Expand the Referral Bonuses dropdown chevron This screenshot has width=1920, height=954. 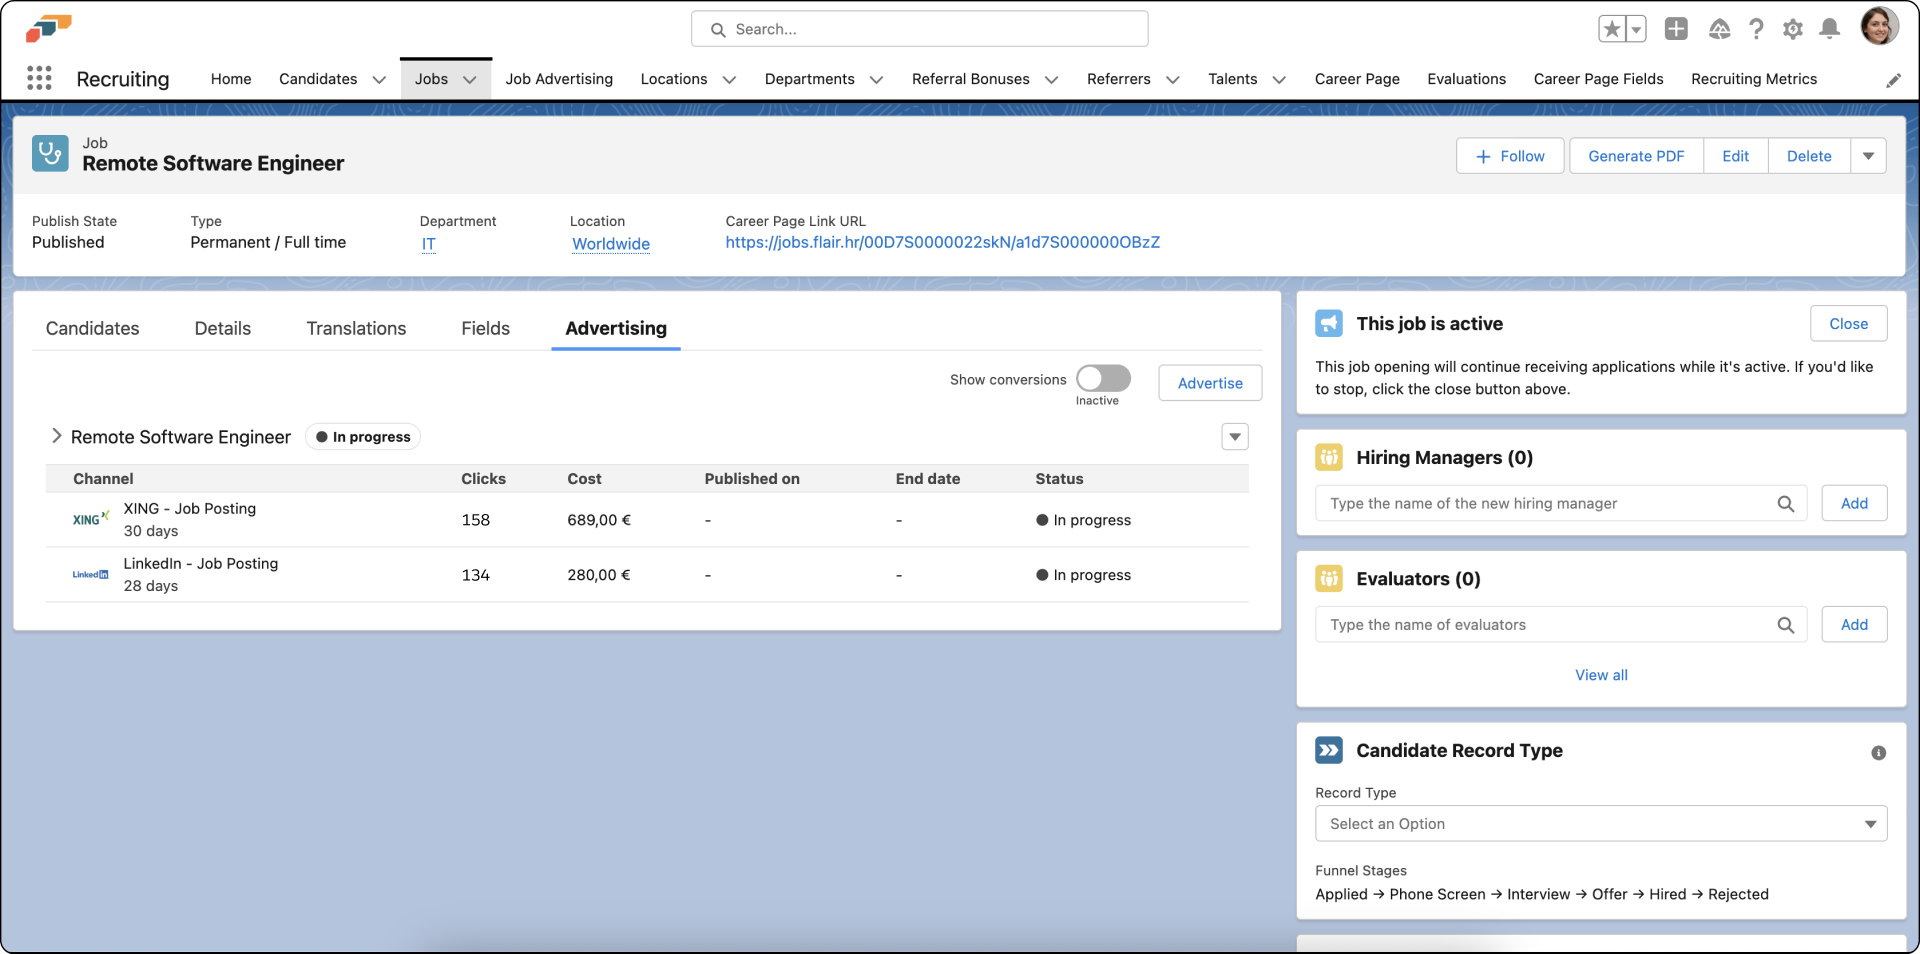(x=1051, y=80)
